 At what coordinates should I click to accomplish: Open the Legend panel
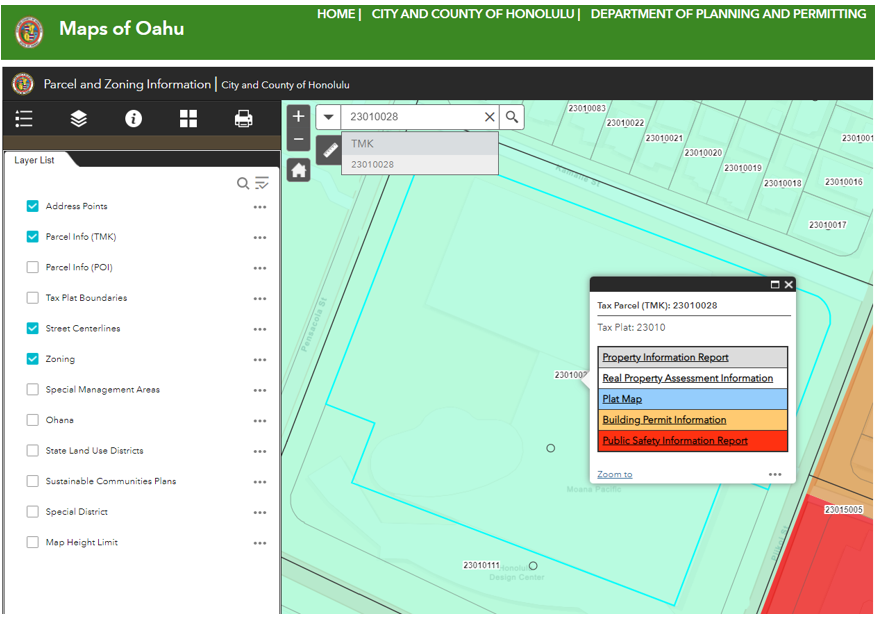coord(24,118)
